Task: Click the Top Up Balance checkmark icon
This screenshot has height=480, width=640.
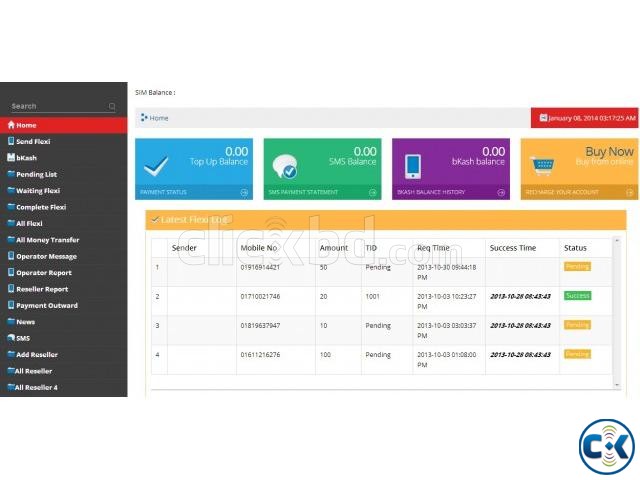Action: pyautogui.click(x=155, y=165)
